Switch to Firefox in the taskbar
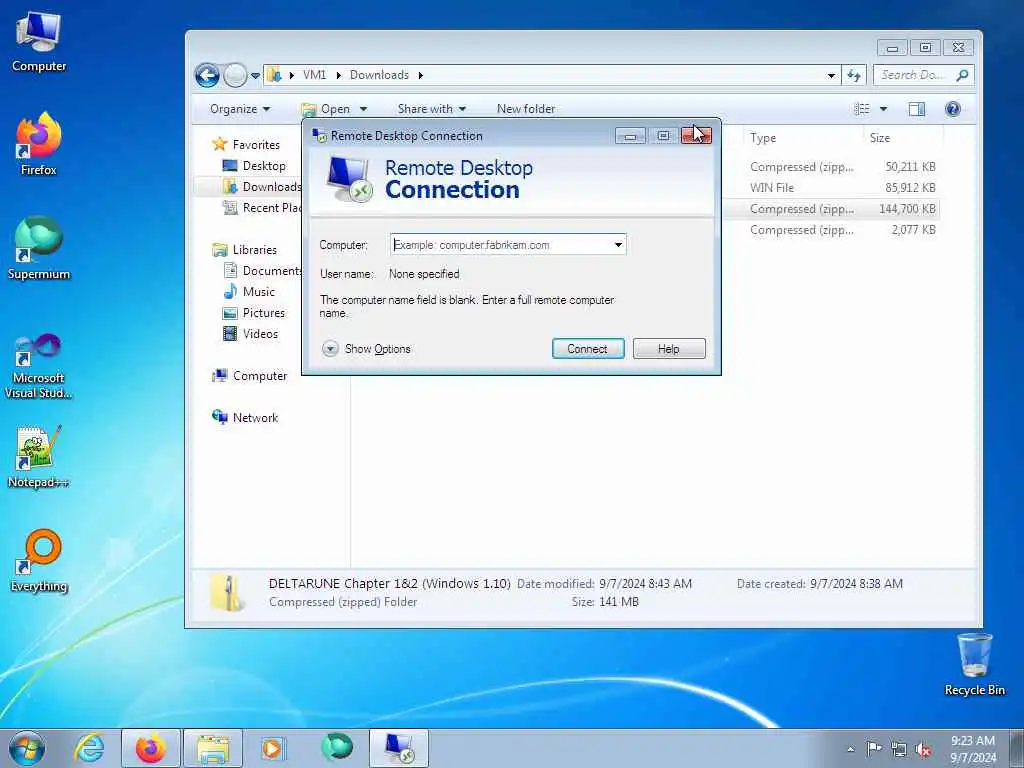The width and height of the screenshot is (1024, 768). click(151, 748)
